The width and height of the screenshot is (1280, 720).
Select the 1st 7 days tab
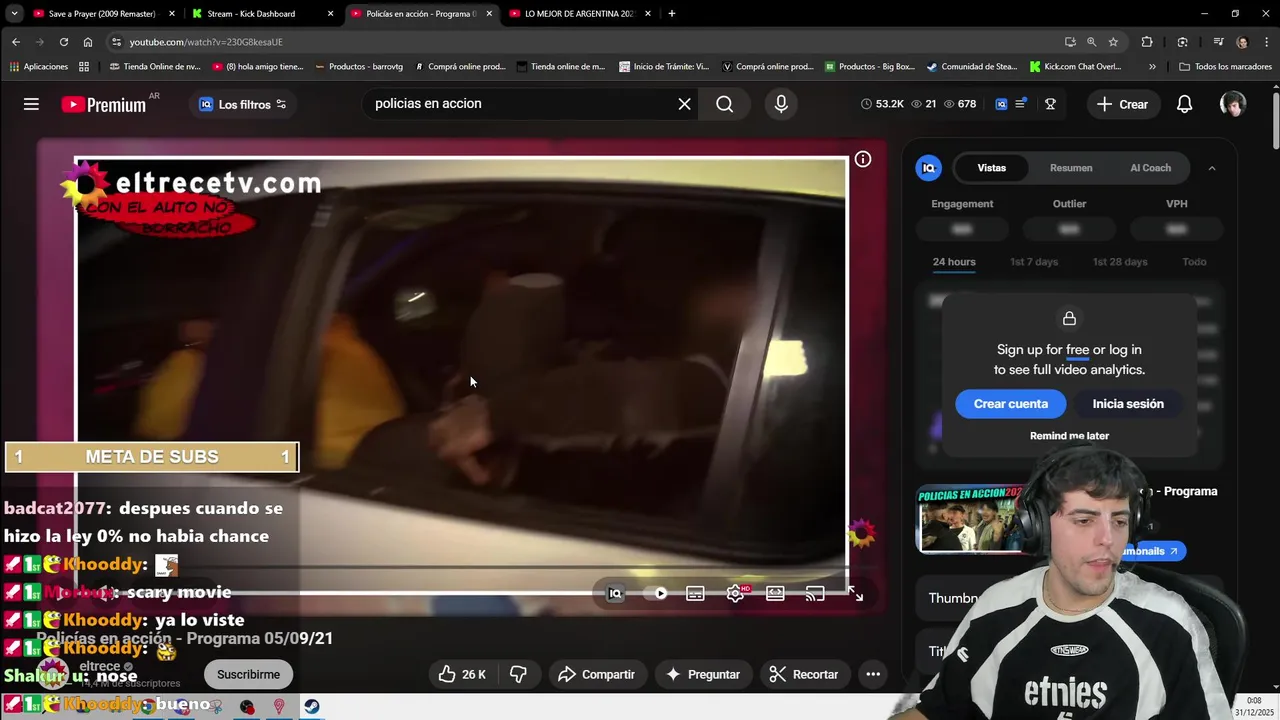click(x=1034, y=262)
